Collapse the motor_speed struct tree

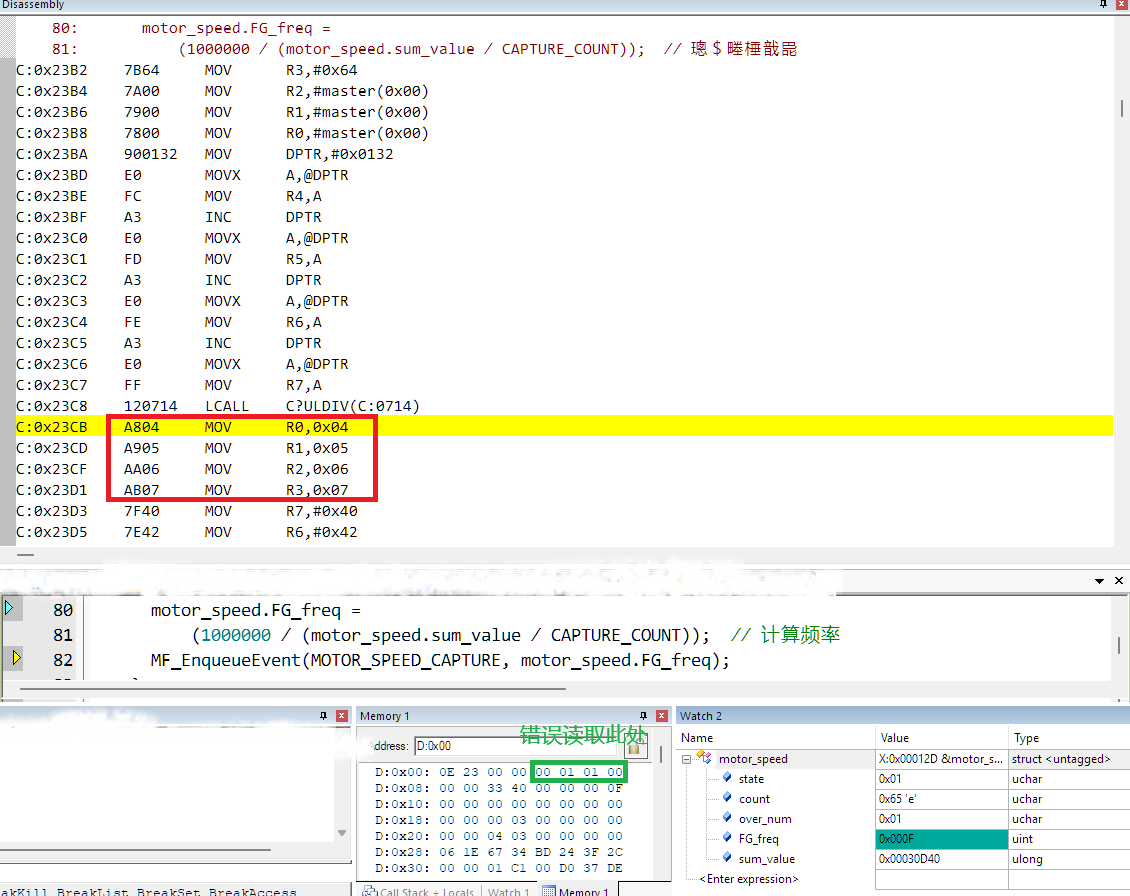point(688,759)
